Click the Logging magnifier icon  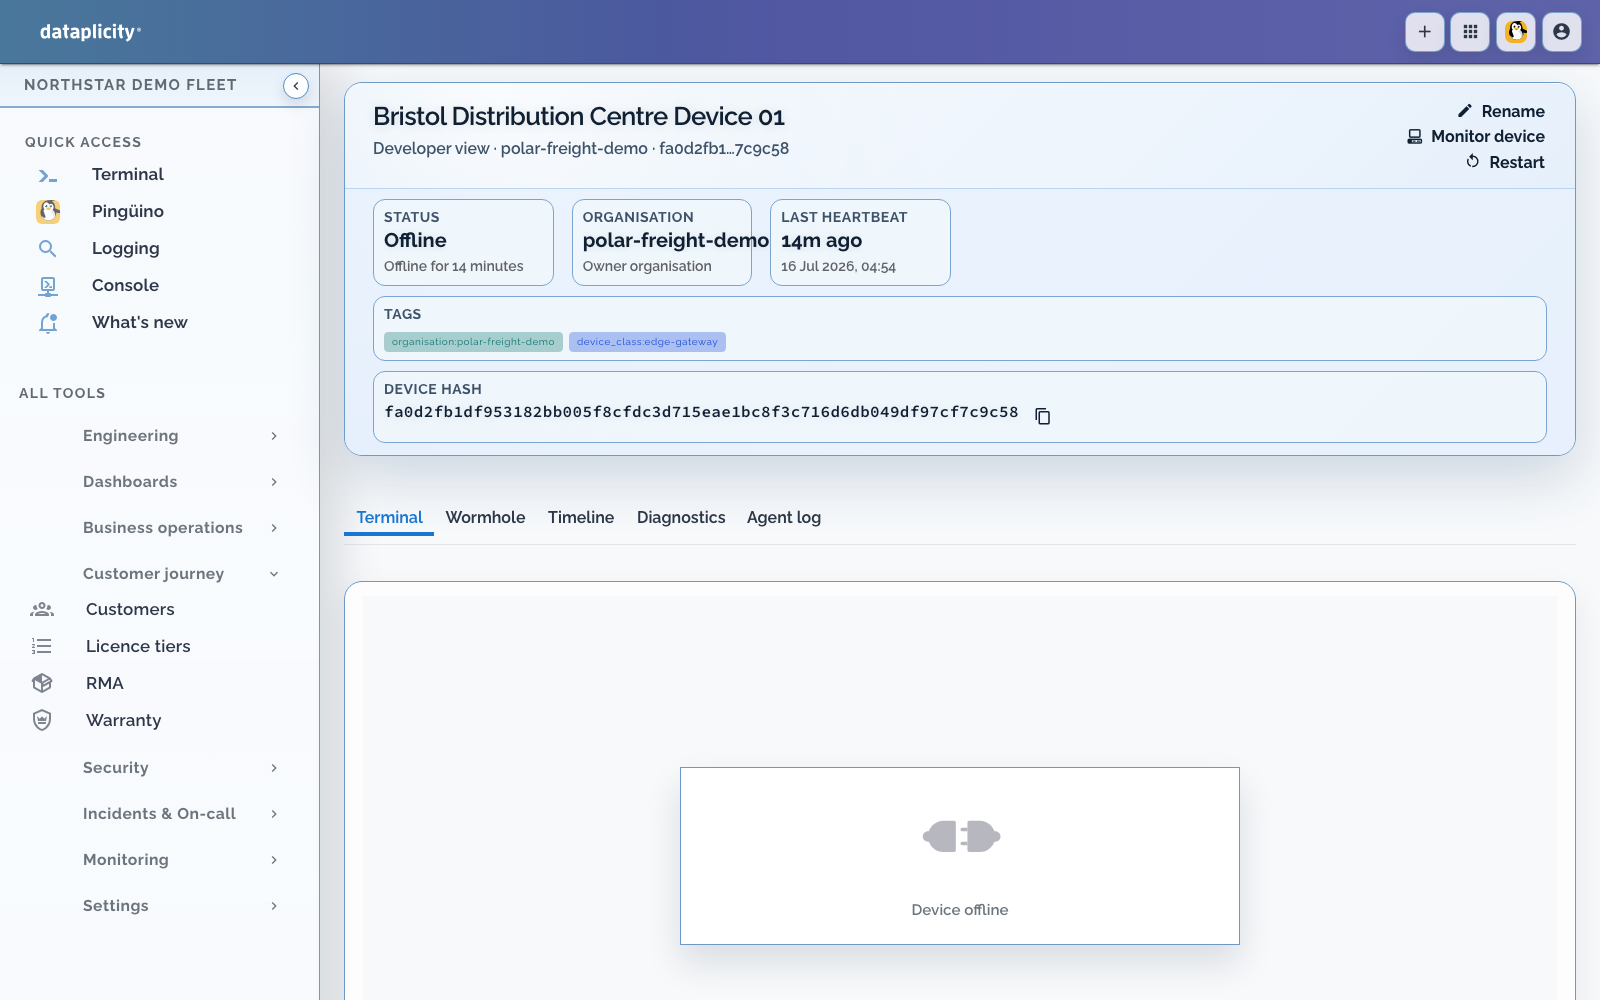tap(48, 249)
